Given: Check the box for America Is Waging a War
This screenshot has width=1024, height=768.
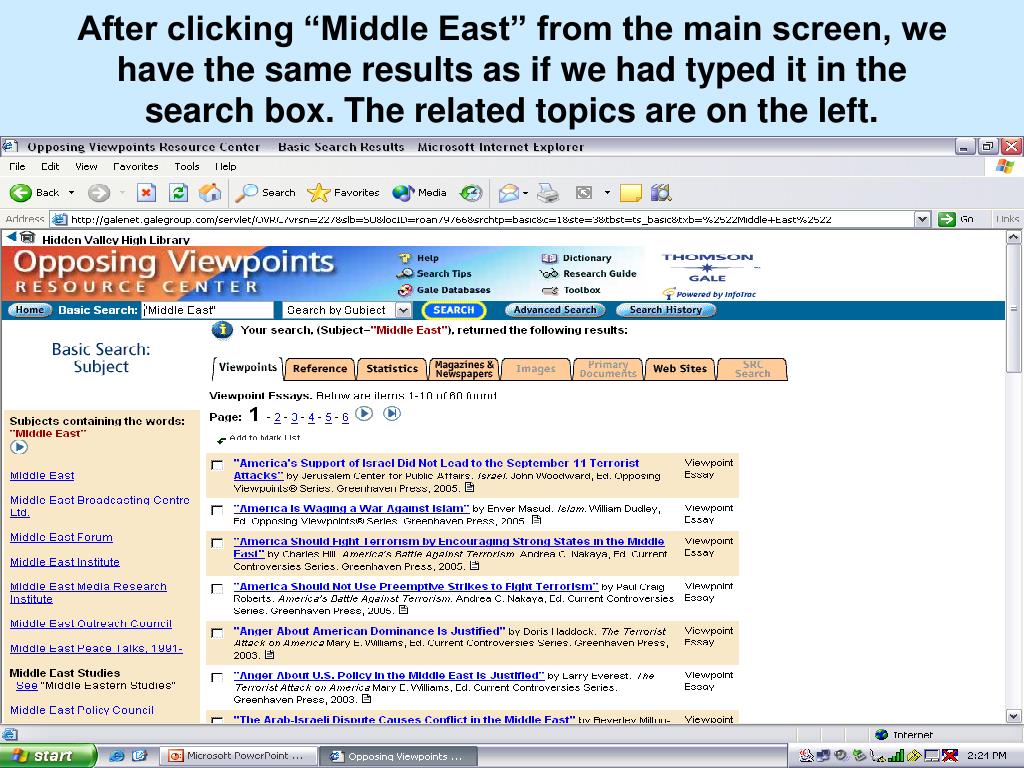Looking at the screenshot, I should coord(217,511).
